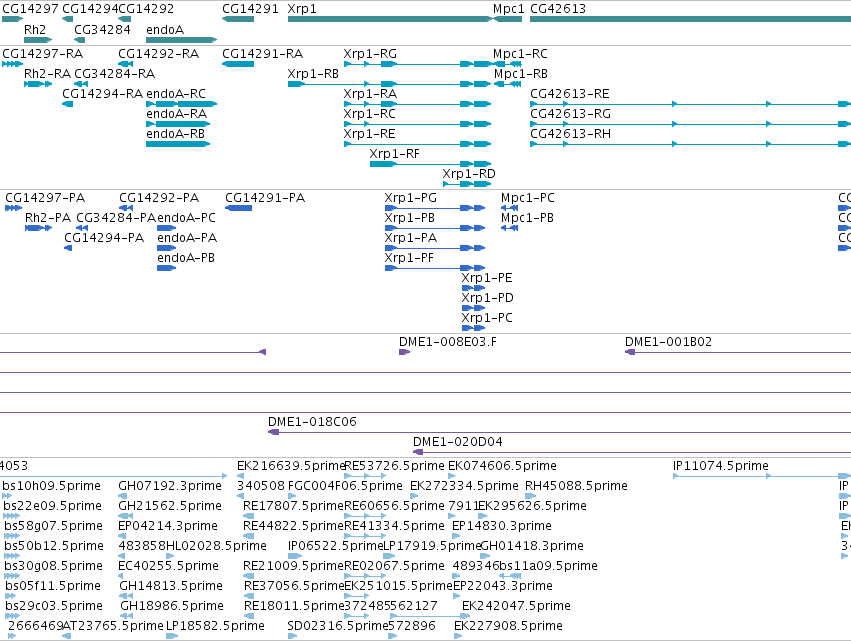Viewport: 851px width, 641px height.
Task: Select the Xrp1 gene label
Action: point(302,9)
